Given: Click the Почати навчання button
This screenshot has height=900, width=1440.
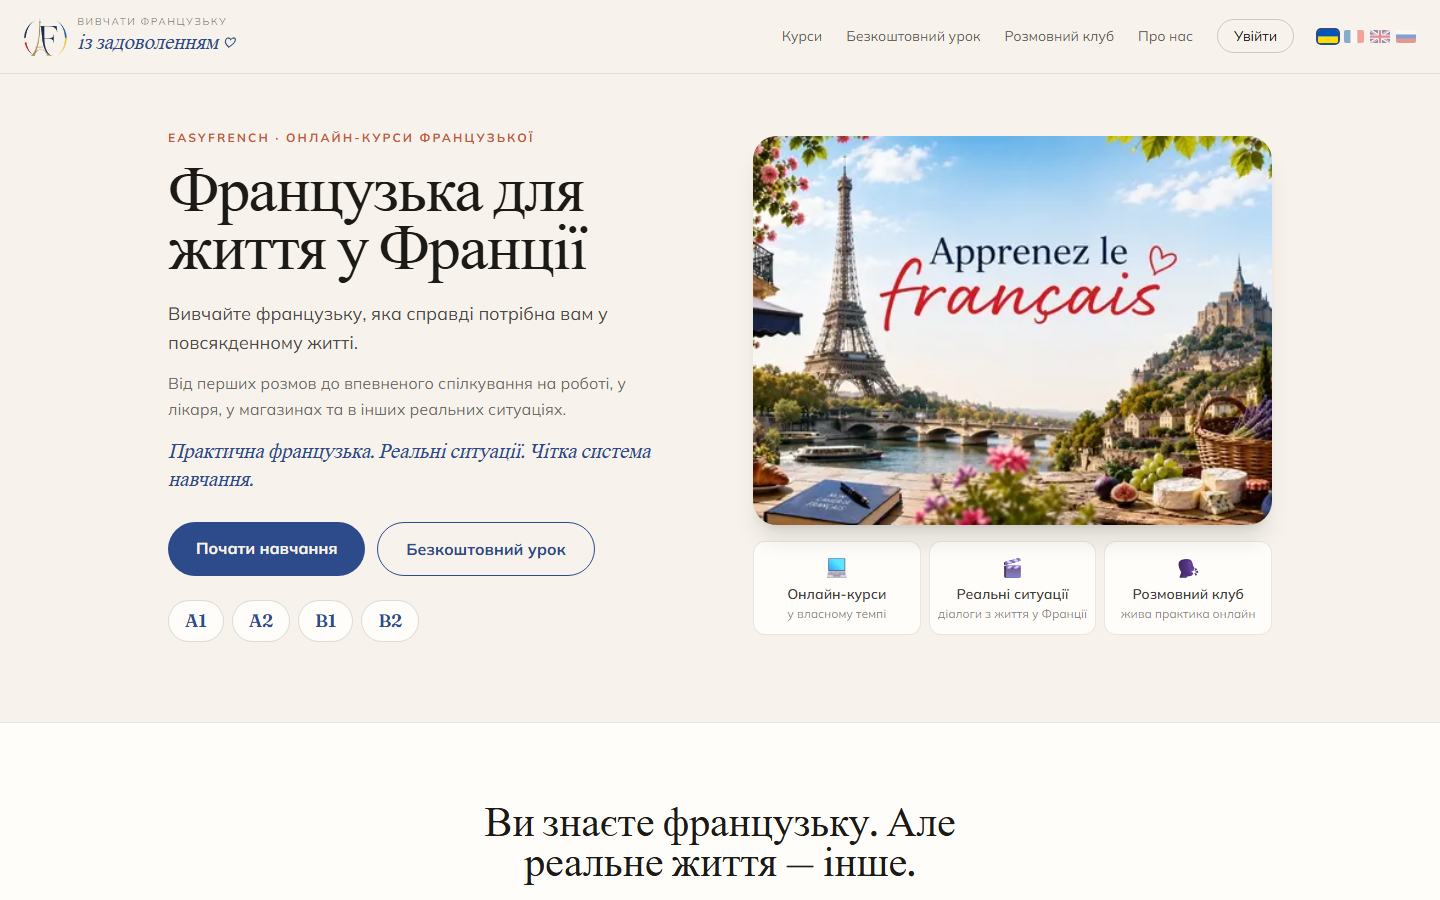Looking at the screenshot, I should pos(266,549).
